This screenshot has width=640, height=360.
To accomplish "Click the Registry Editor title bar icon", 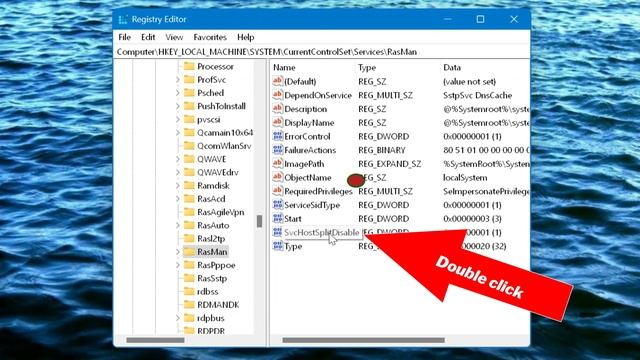I will tap(123, 19).
